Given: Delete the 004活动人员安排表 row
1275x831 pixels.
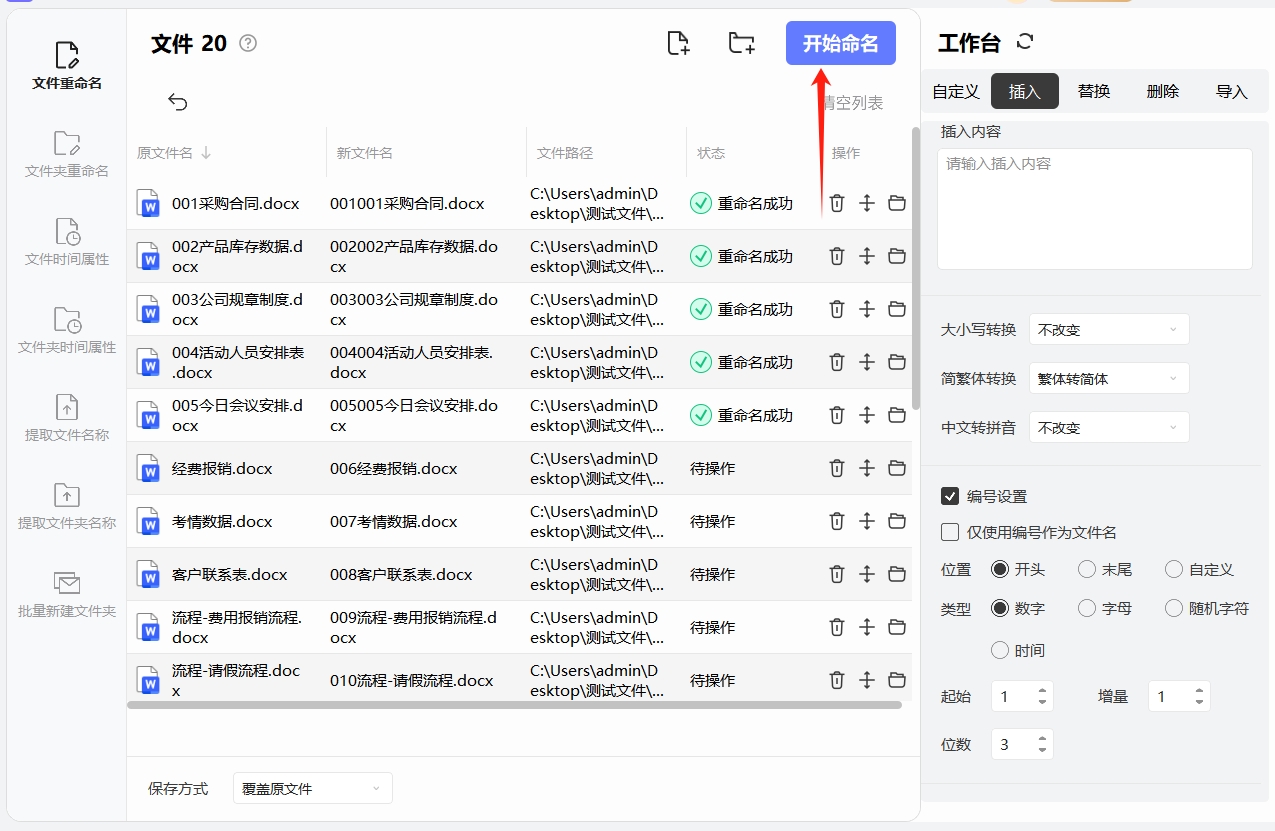Looking at the screenshot, I should pyautogui.click(x=837, y=362).
